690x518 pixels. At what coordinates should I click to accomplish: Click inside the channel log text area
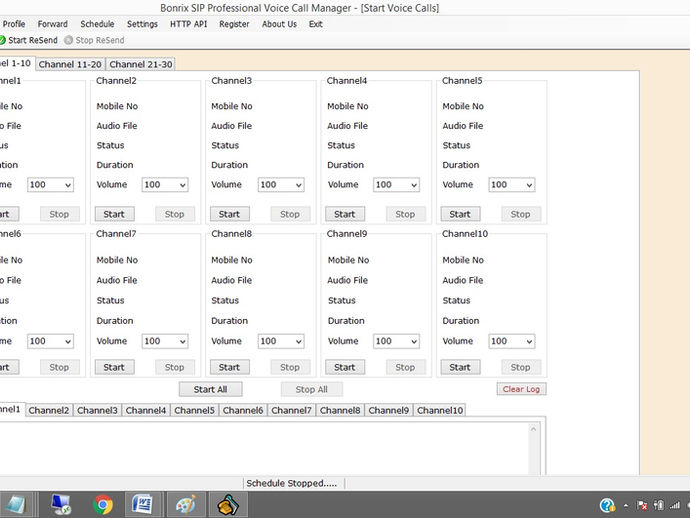pos(264,448)
